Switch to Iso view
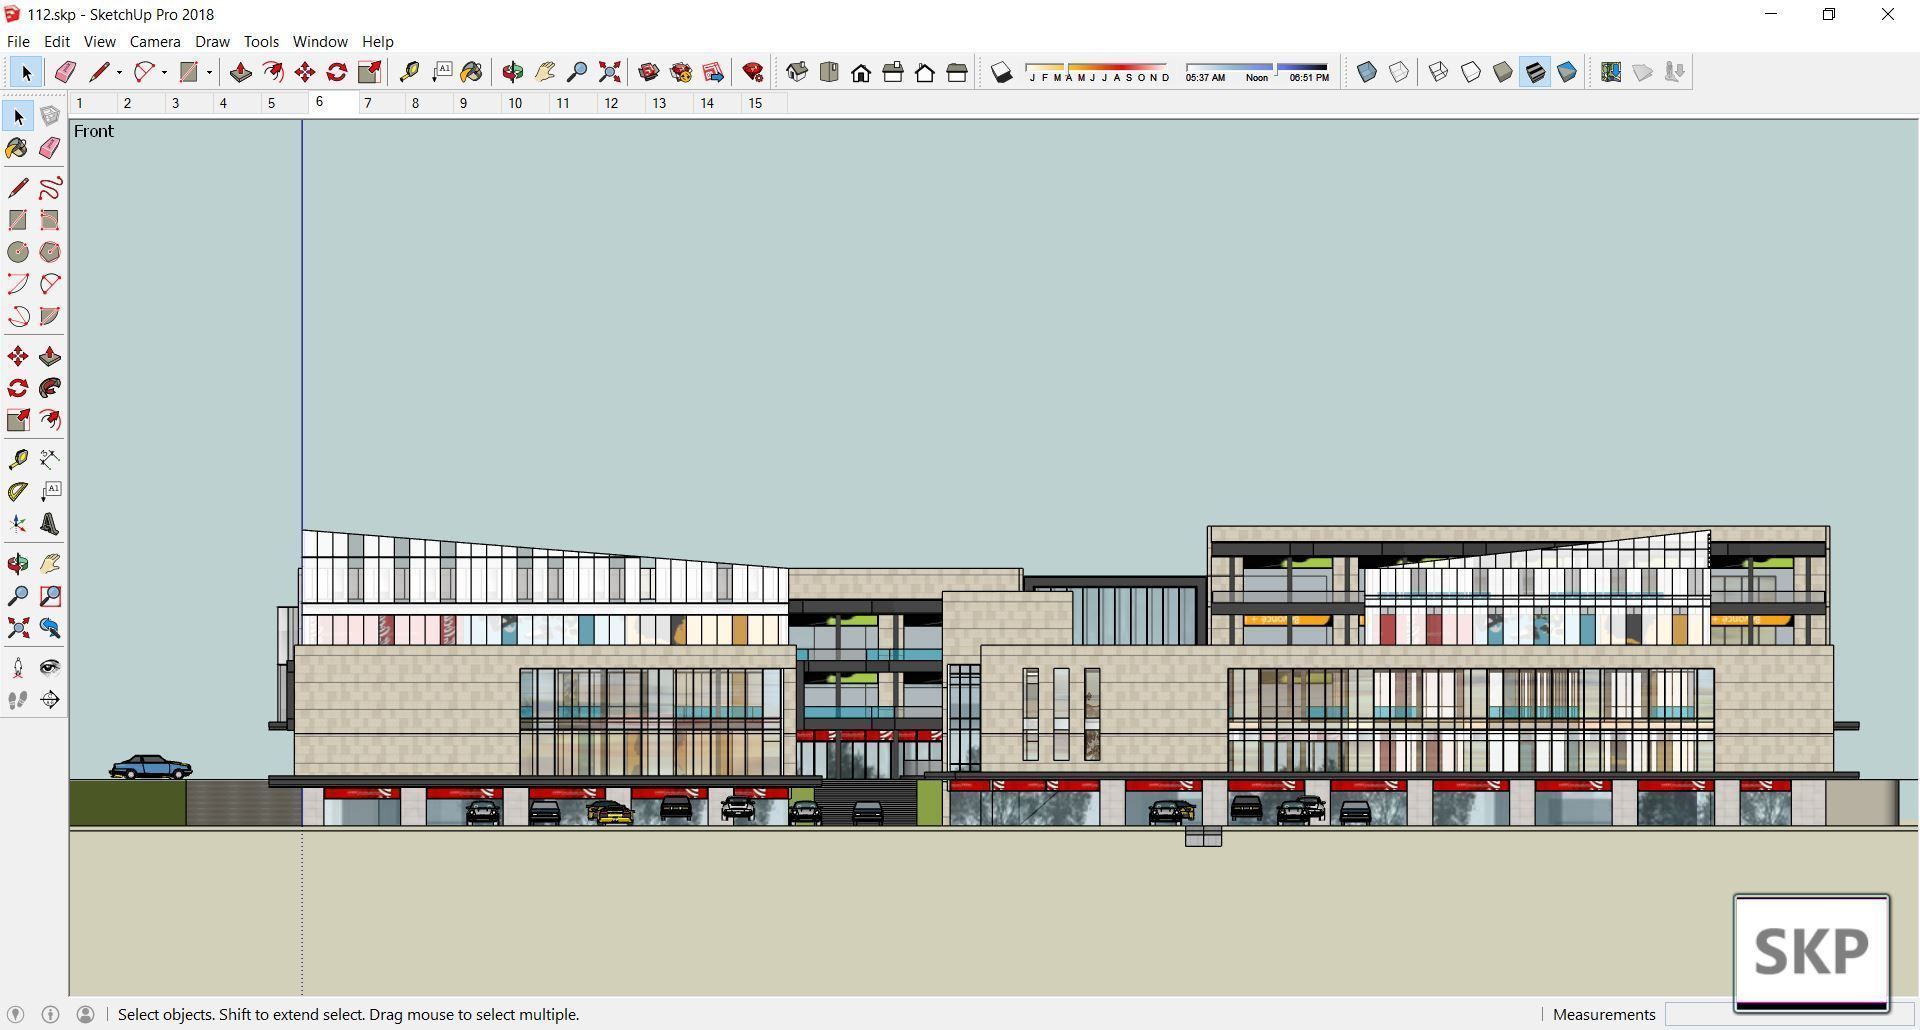This screenshot has height=1030, width=1920. (x=797, y=72)
